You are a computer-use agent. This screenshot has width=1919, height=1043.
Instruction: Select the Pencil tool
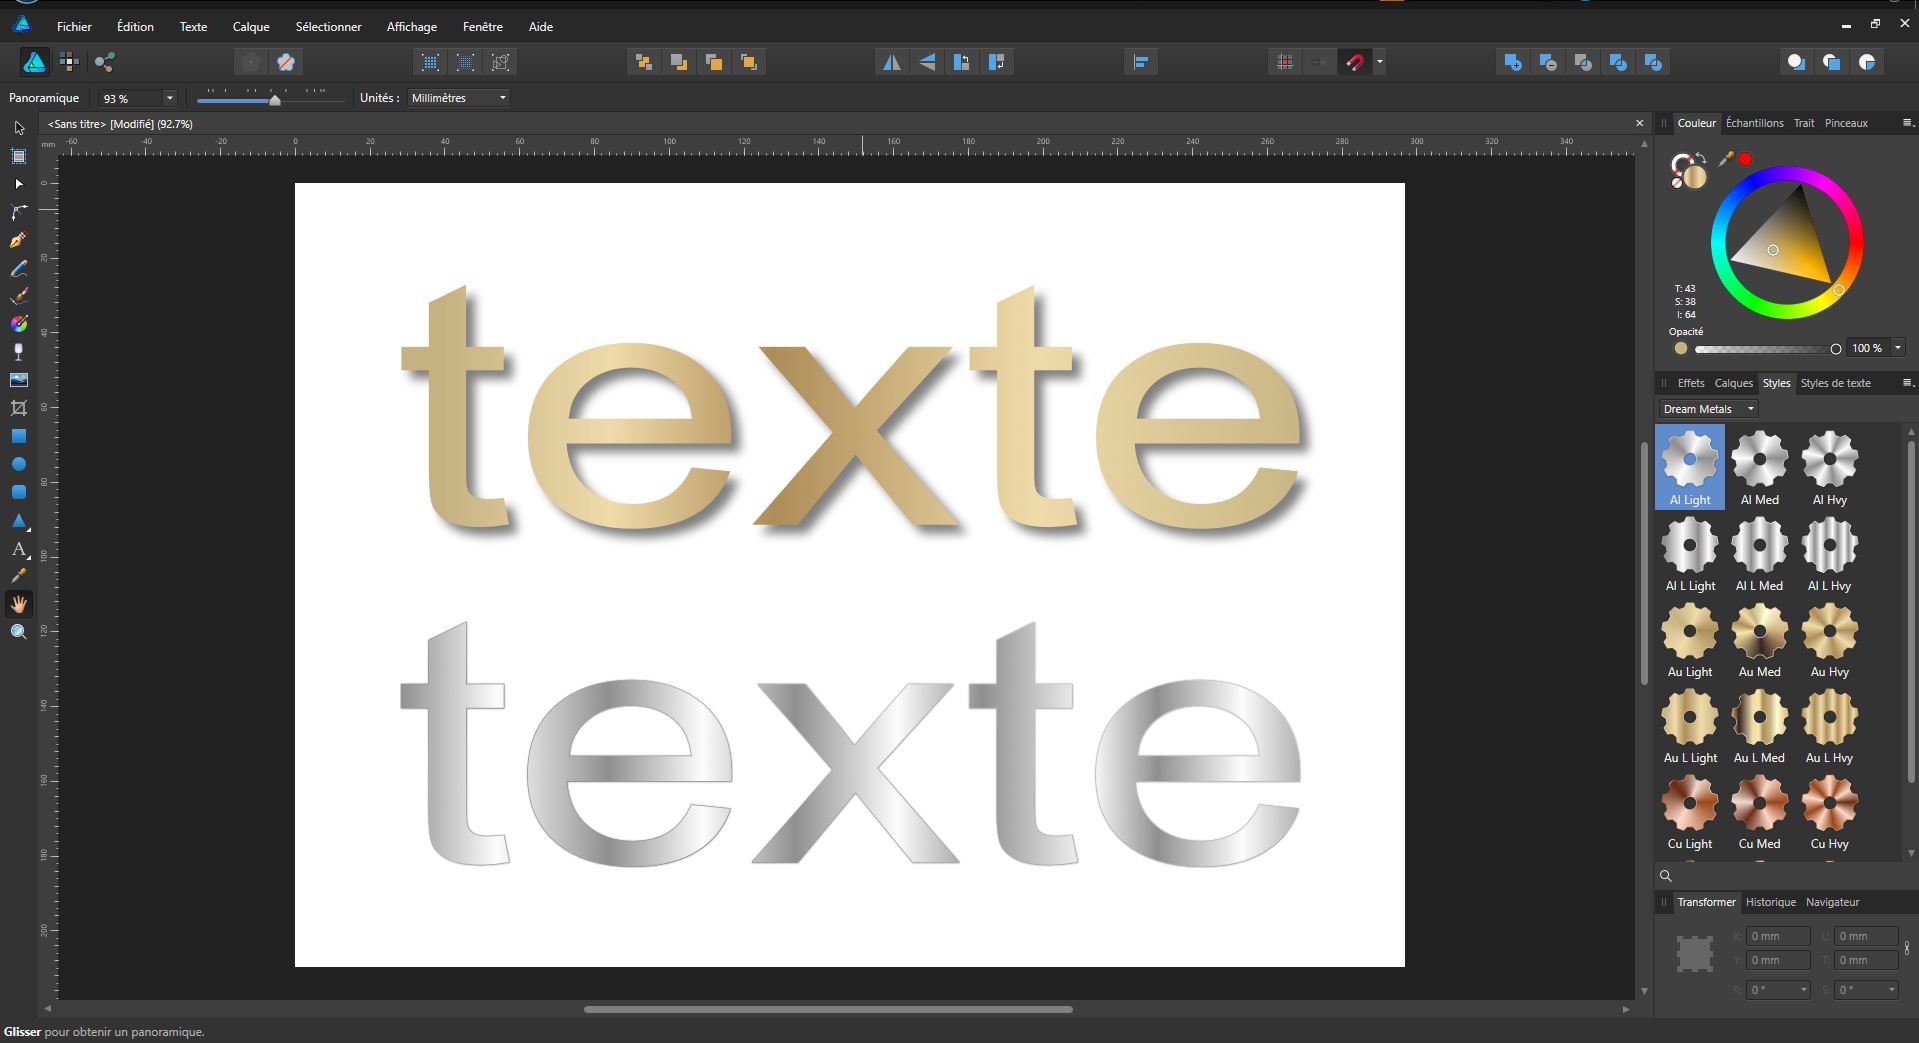coord(19,268)
